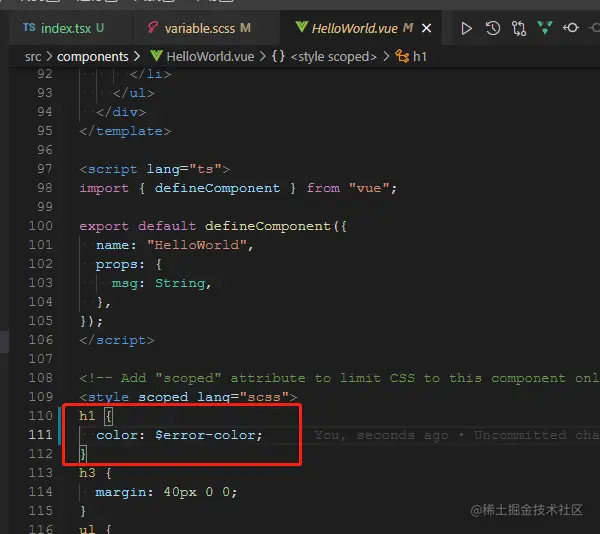
Task: Open the variable.scss tab
Action: [200, 28]
